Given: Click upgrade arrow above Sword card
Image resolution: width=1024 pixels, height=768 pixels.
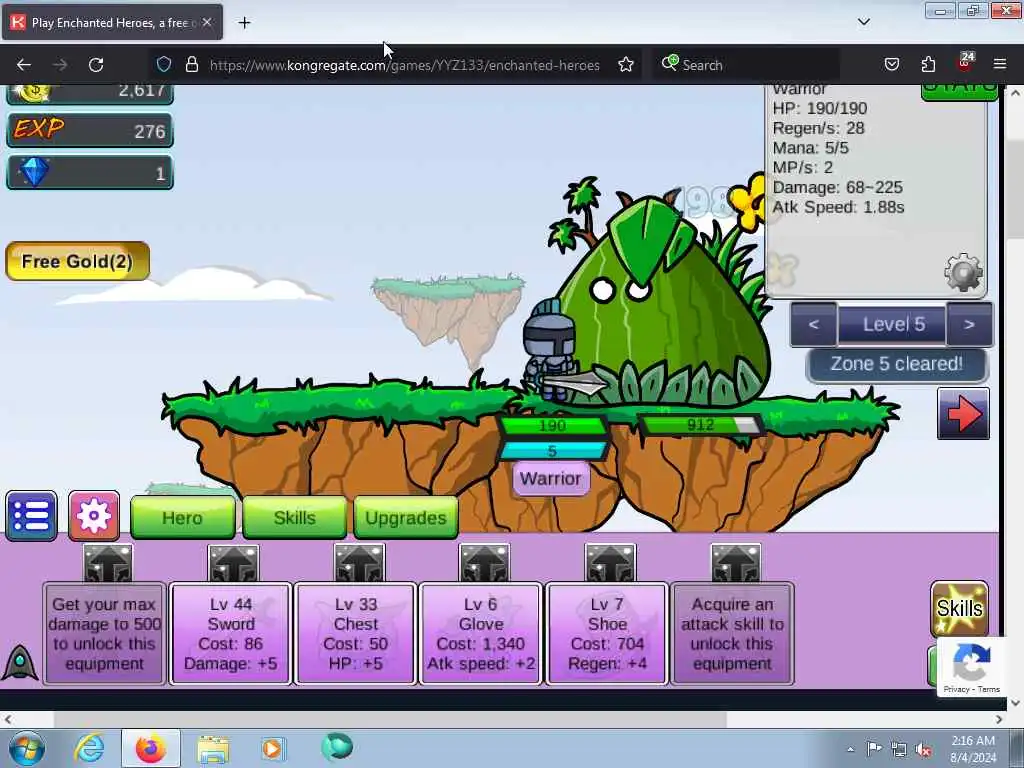Looking at the screenshot, I should [x=233, y=562].
